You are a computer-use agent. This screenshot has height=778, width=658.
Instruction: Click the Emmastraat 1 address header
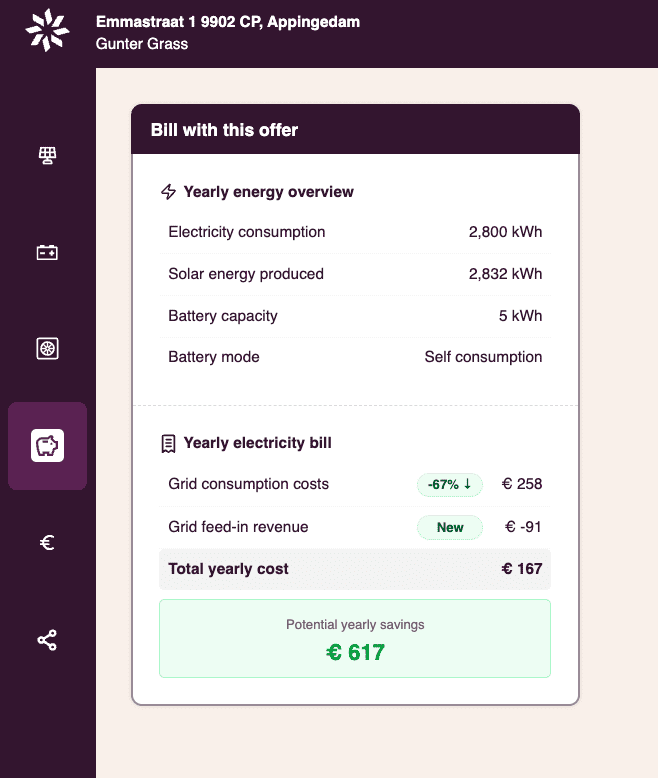[x=227, y=22]
